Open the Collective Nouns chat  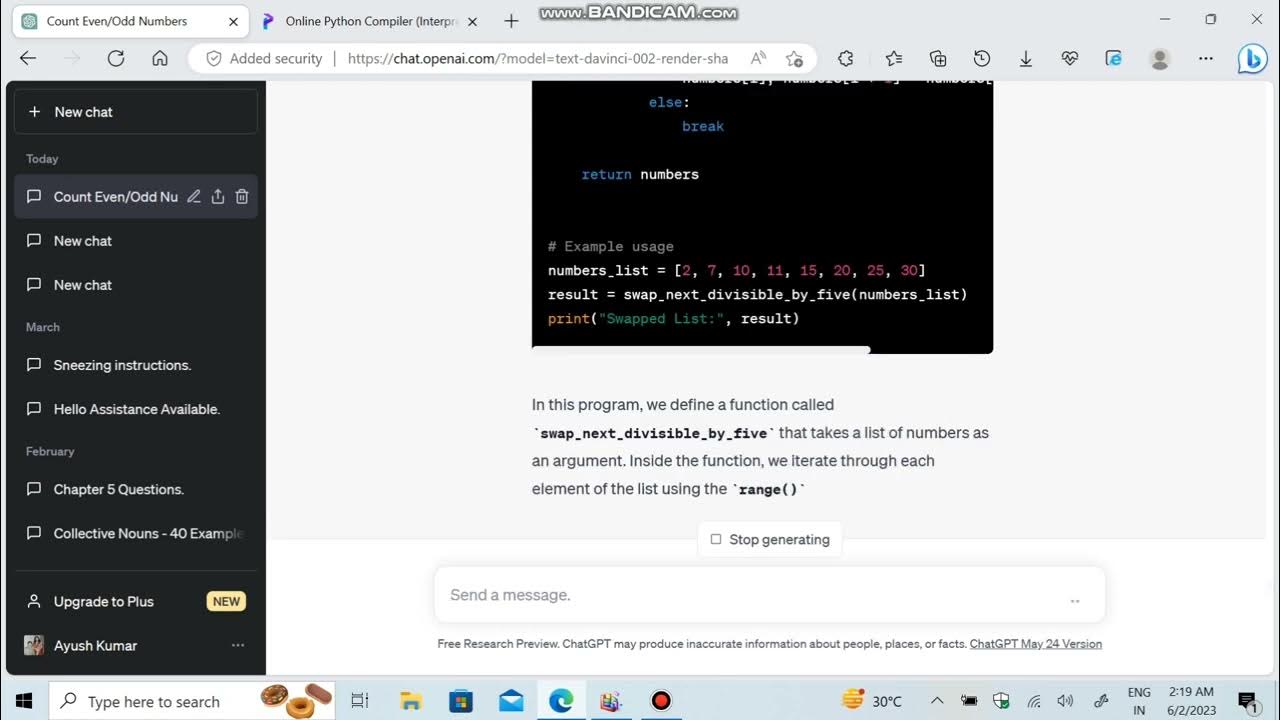(136, 533)
